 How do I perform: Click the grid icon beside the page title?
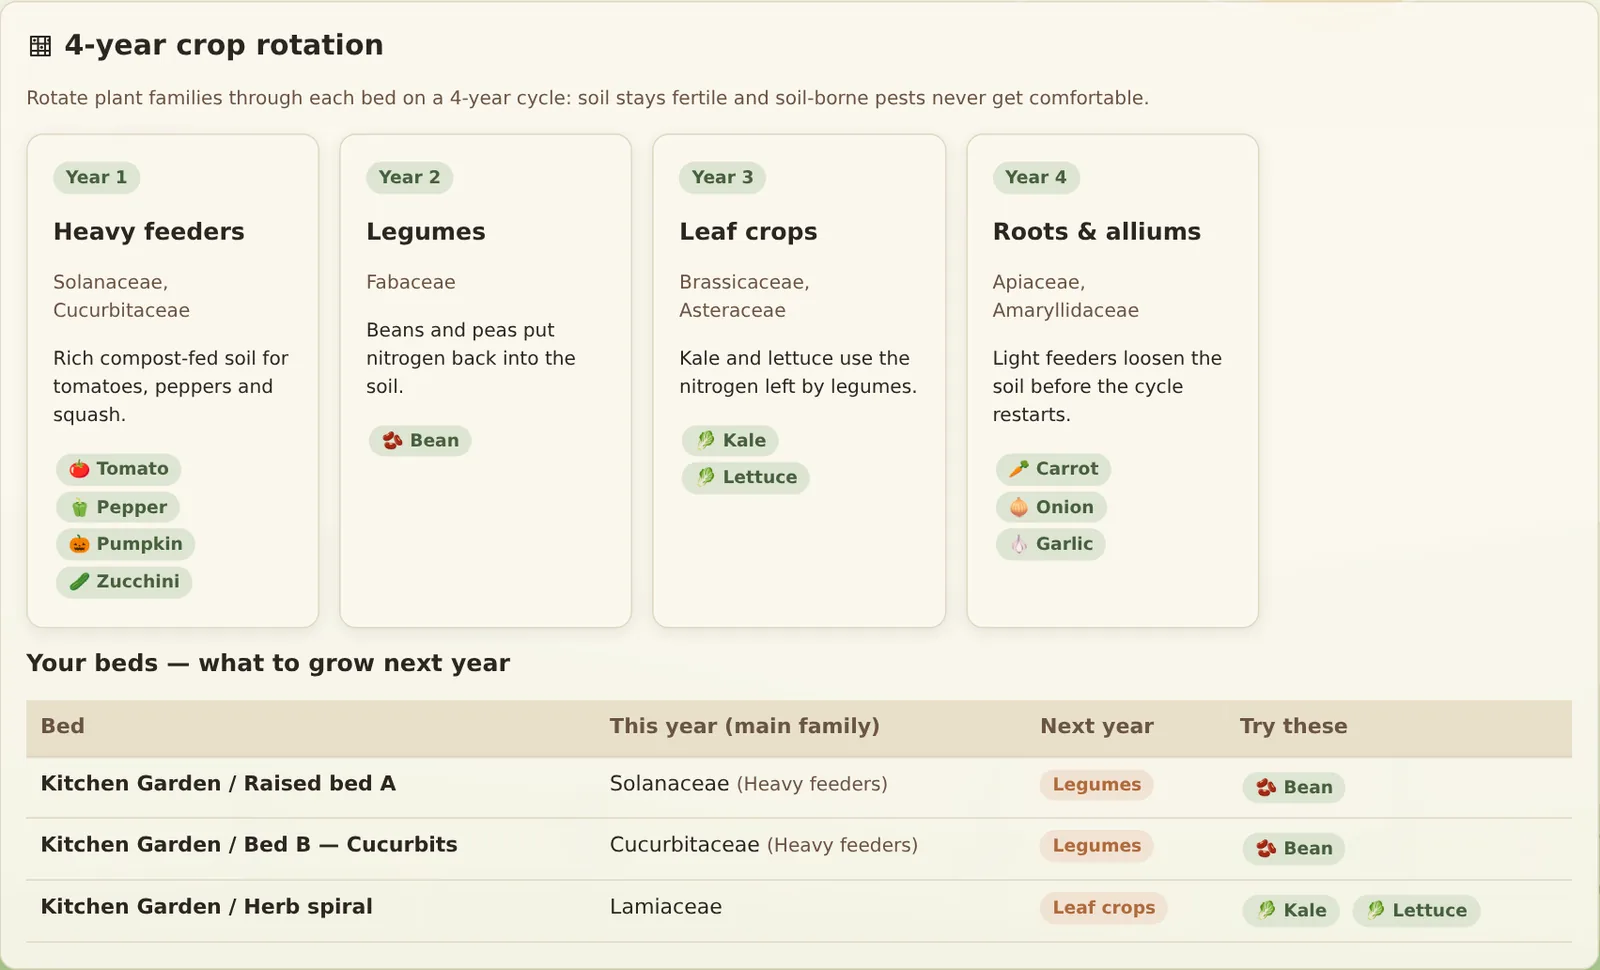click(40, 46)
